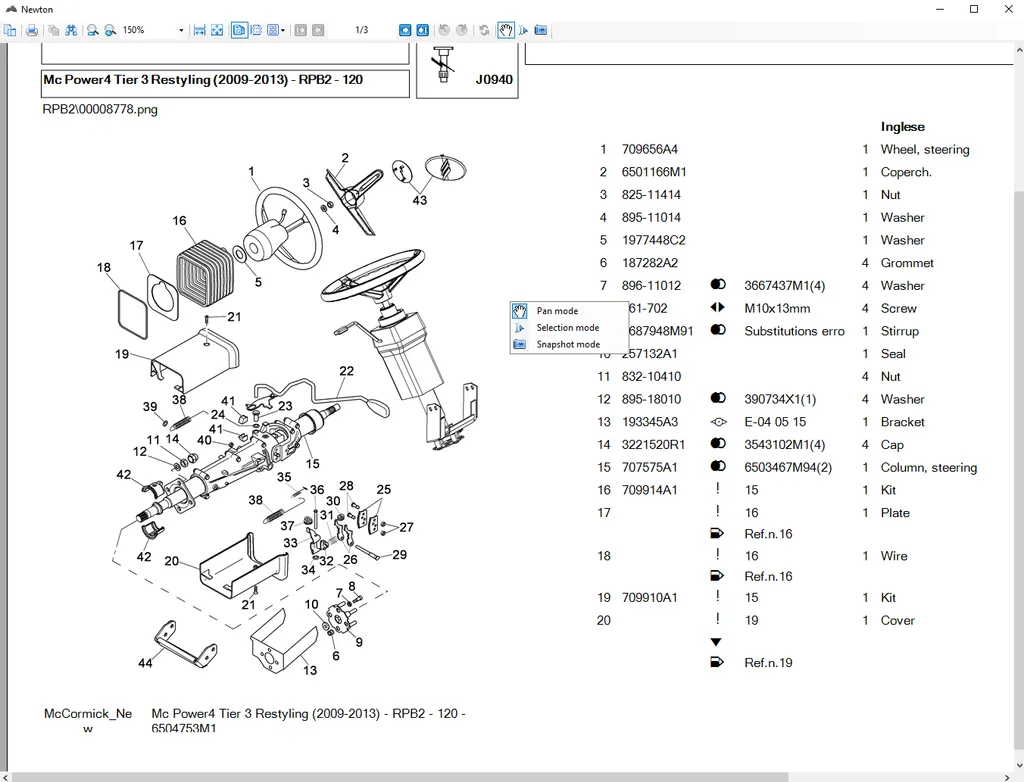Click the Selection mode arrow icon in the toolbar

coord(523,30)
